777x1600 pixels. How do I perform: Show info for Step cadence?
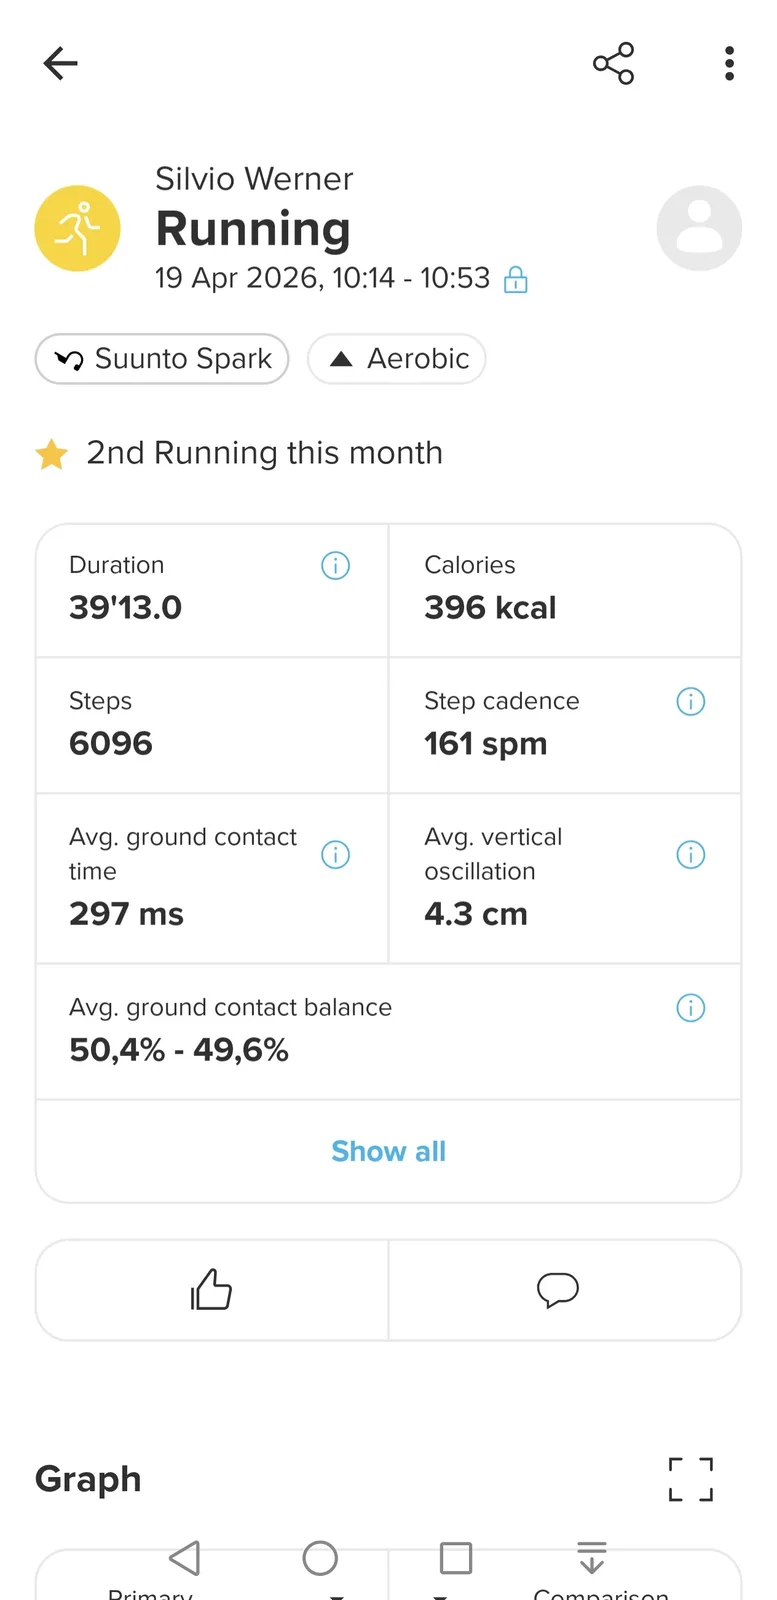click(691, 702)
